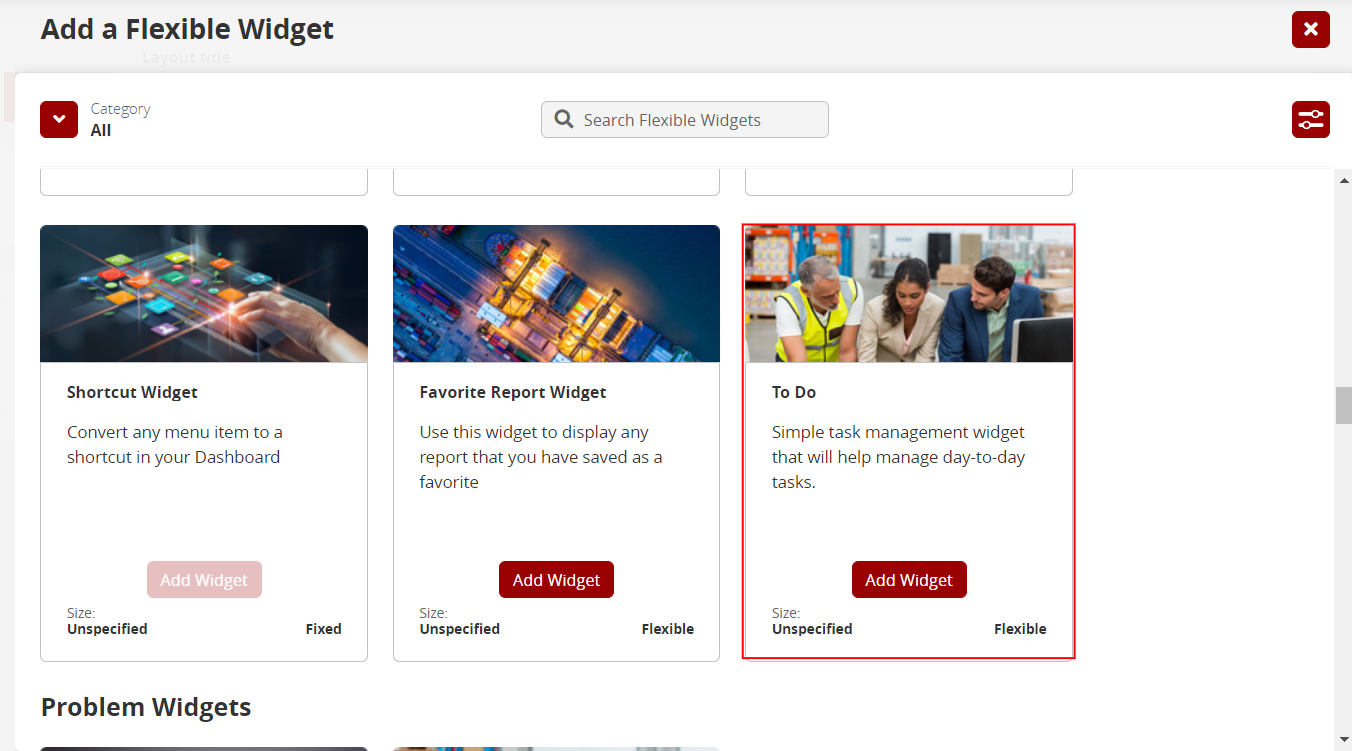Click the 'Add a Flexible Widget' heading
The image size is (1352, 751).
click(187, 30)
